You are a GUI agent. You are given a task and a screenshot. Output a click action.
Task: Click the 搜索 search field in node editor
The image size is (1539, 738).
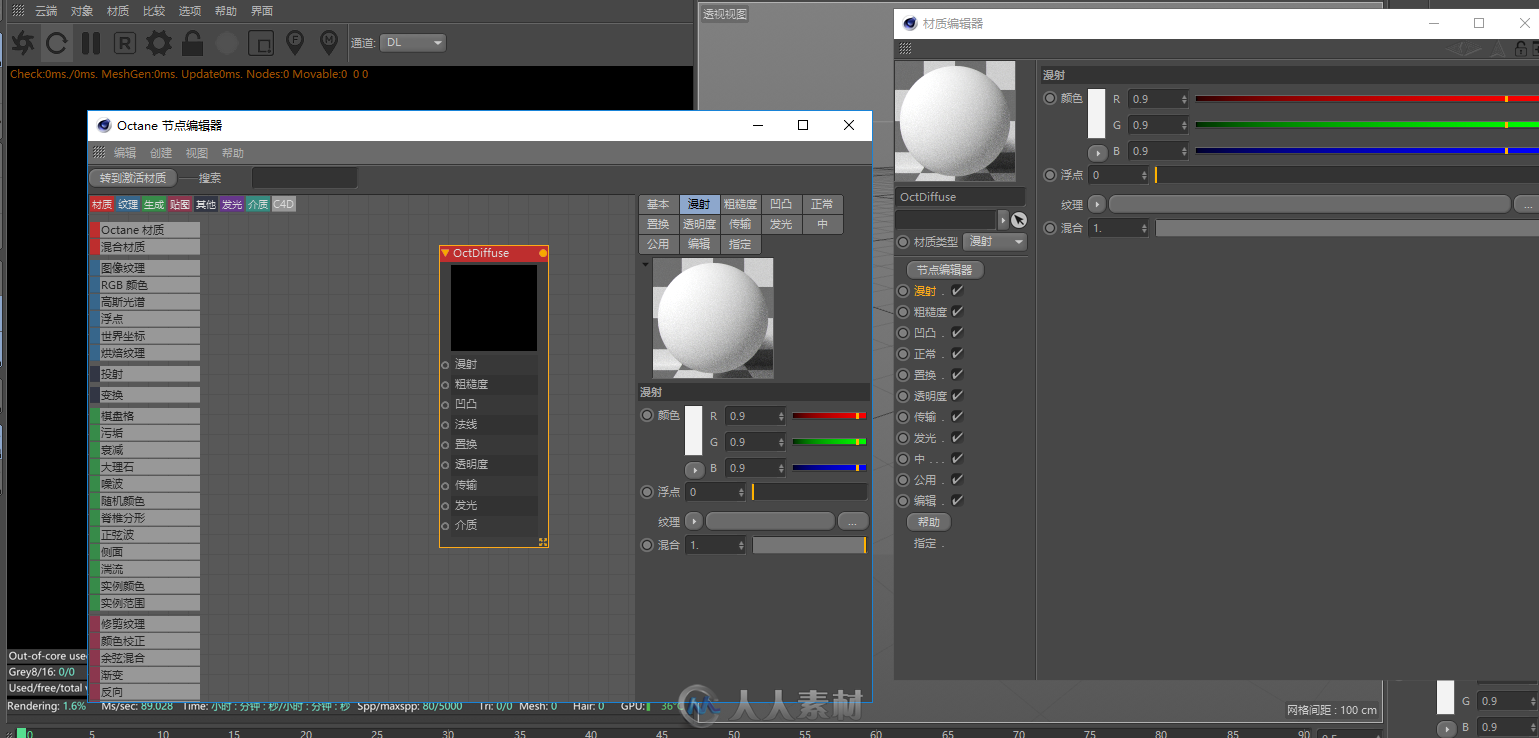(x=304, y=178)
